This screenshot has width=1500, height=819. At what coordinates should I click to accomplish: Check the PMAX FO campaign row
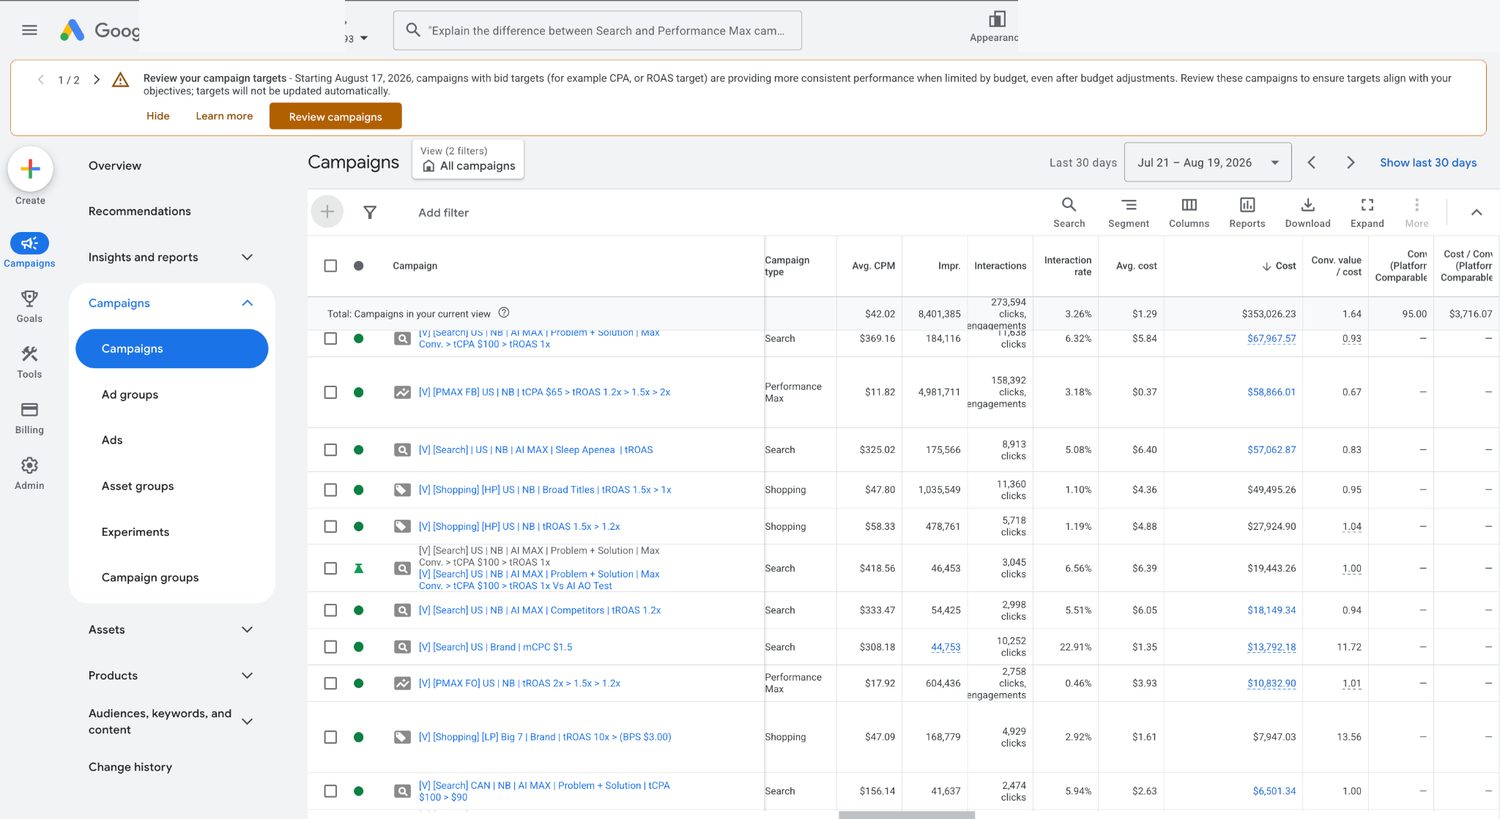click(330, 683)
